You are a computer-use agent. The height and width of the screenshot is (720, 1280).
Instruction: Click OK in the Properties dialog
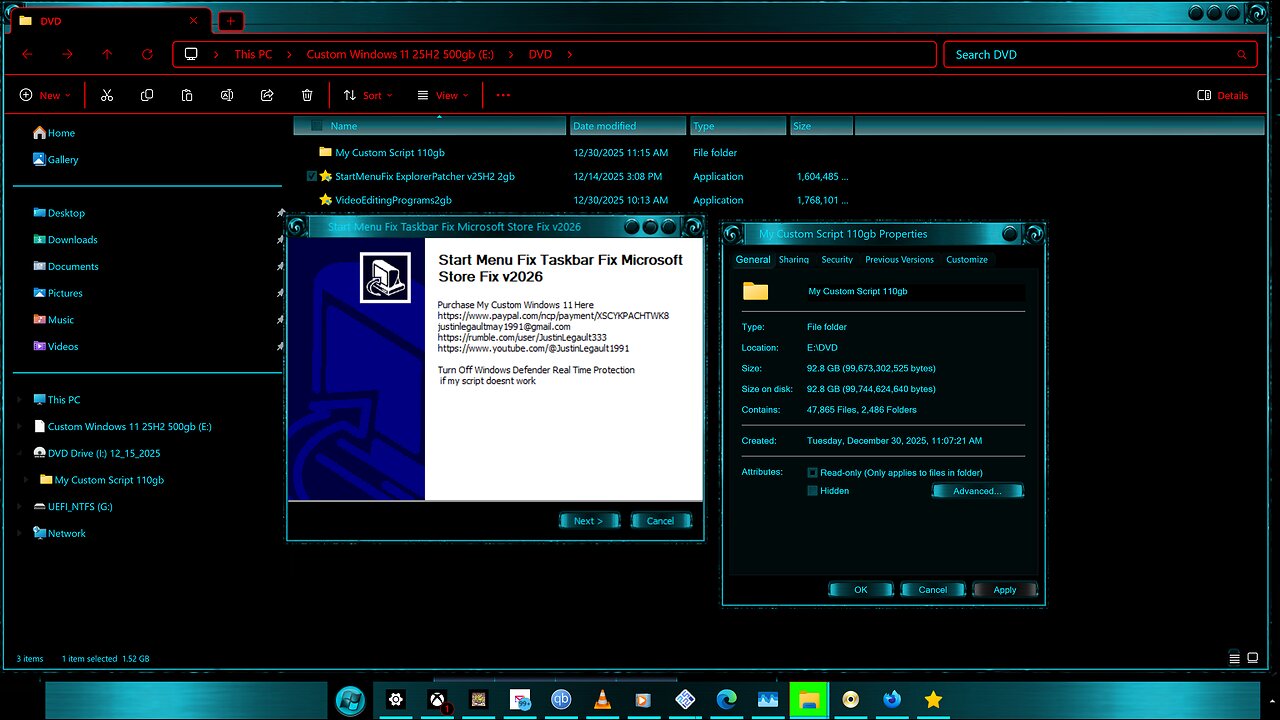(860, 590)
